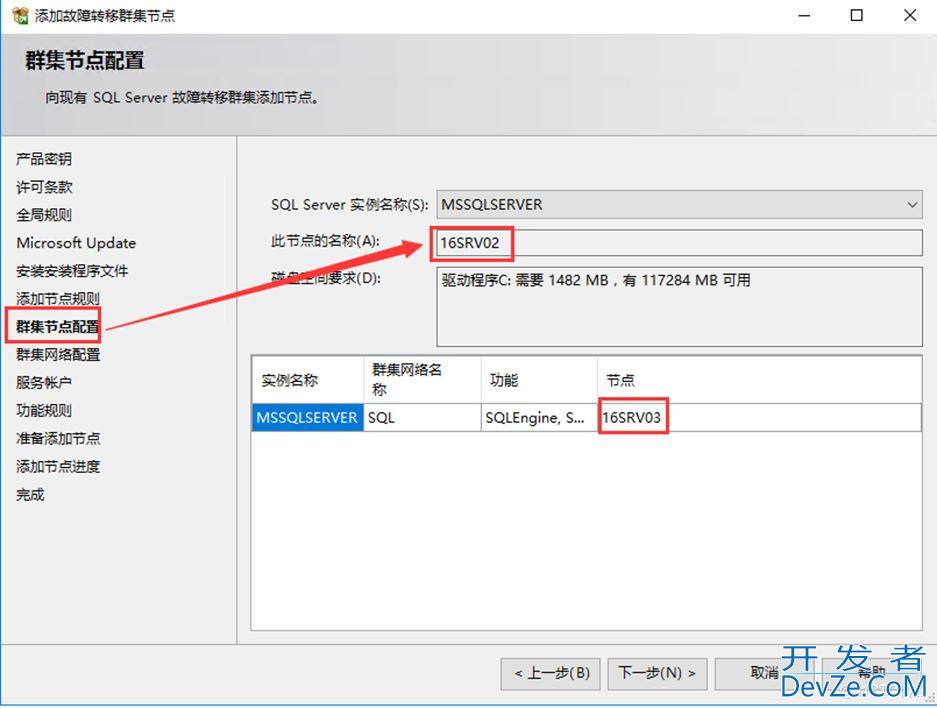
Task: Click the 实例名称 column header
Action: 308,380
